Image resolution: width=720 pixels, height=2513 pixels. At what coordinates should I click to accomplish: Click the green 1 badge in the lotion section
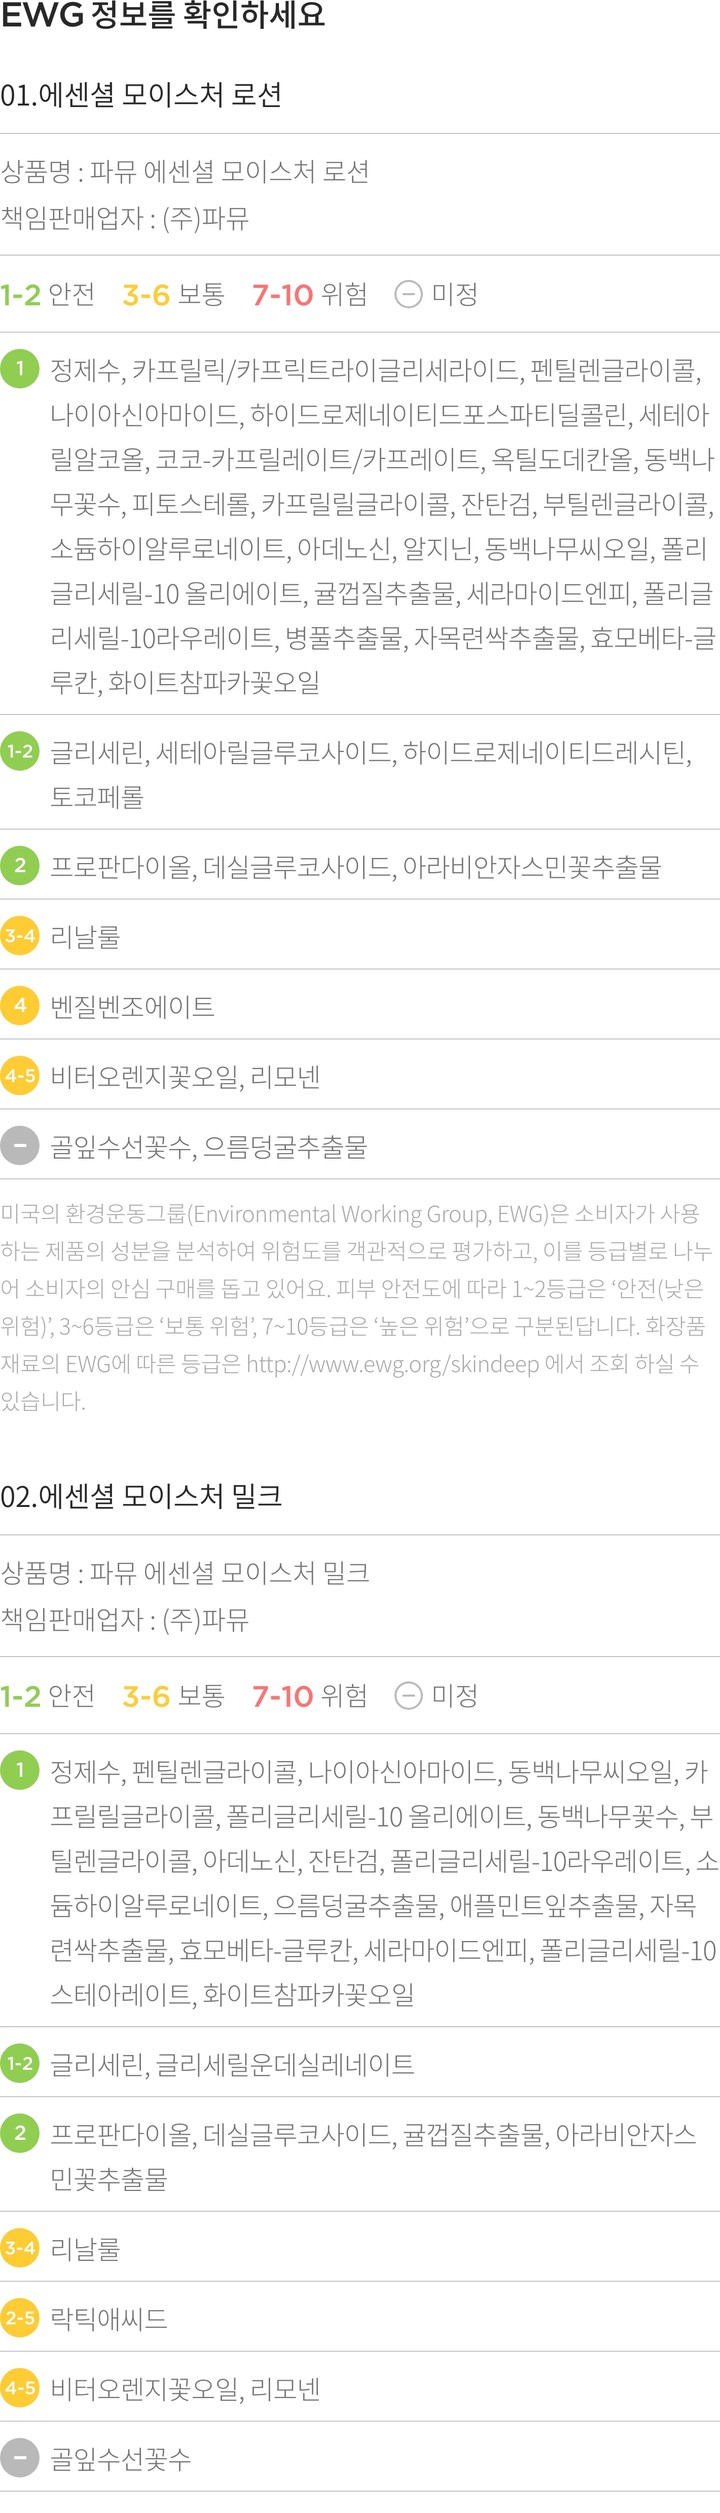coord(19,368)
